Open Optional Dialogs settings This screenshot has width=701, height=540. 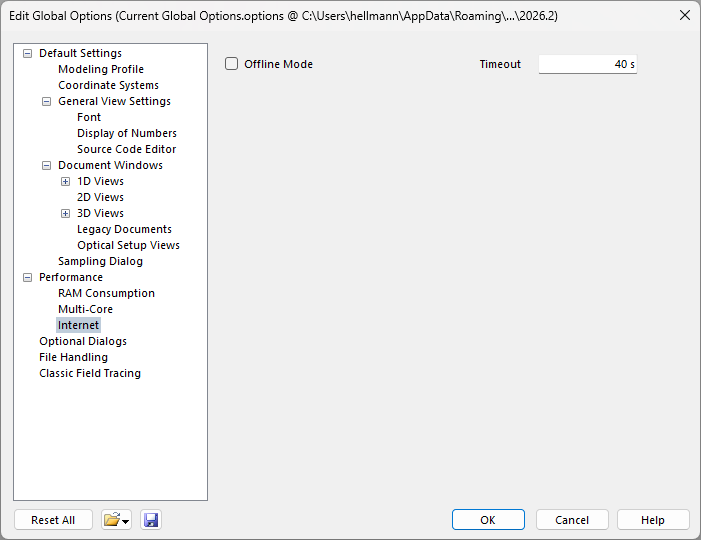[83, 341]
